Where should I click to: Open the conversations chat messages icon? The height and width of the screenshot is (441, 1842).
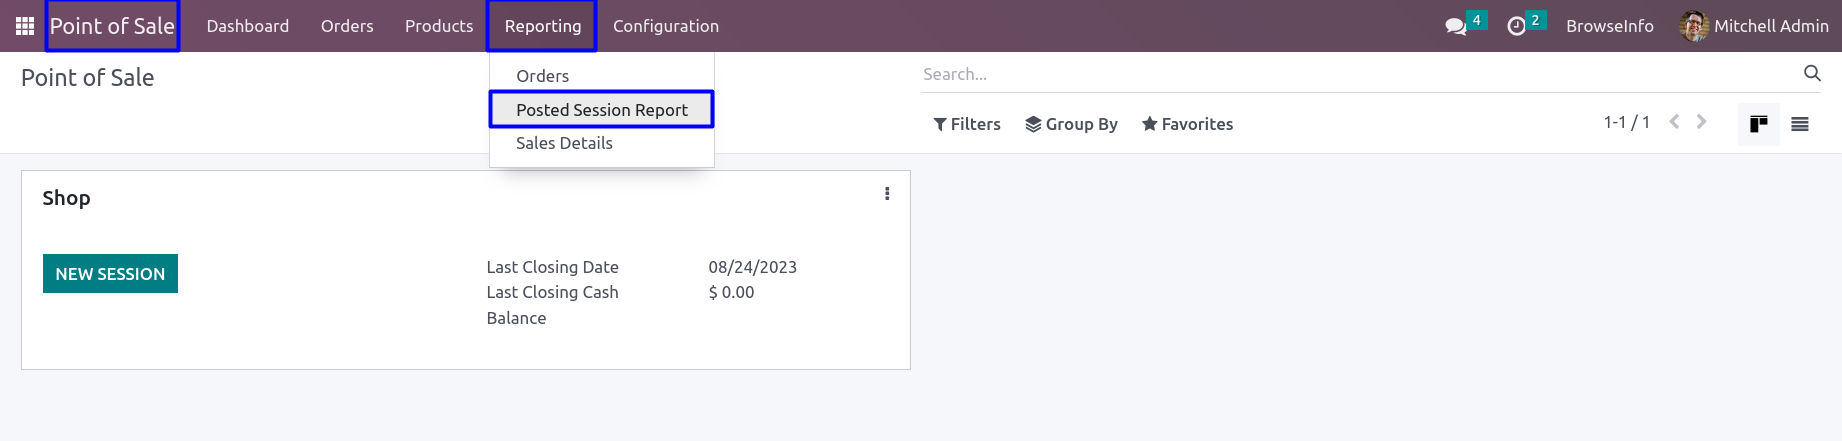click(1456, 26)
